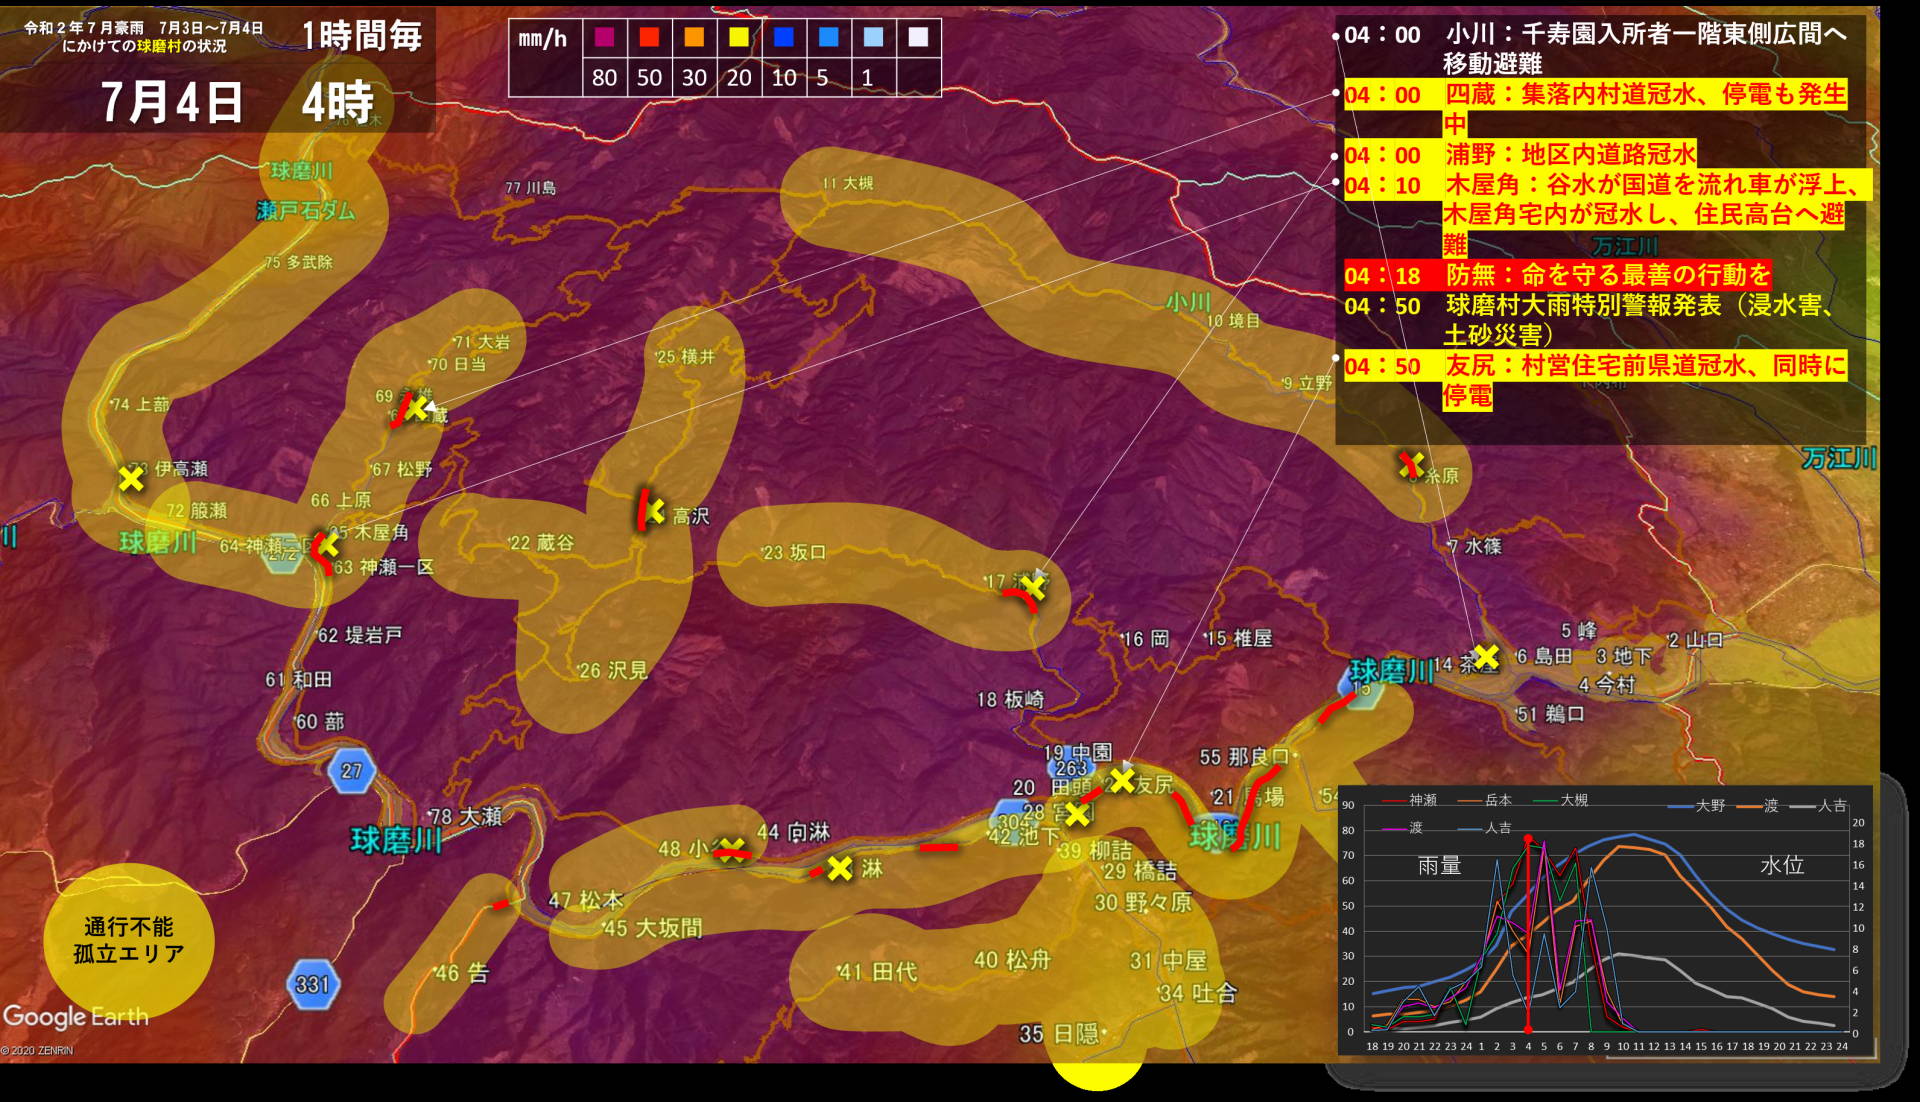The image size is (1920, 1102).
Task: Click the 04:00 四蔵 集落内村道冠水 entry
Action: [1594, 109]
